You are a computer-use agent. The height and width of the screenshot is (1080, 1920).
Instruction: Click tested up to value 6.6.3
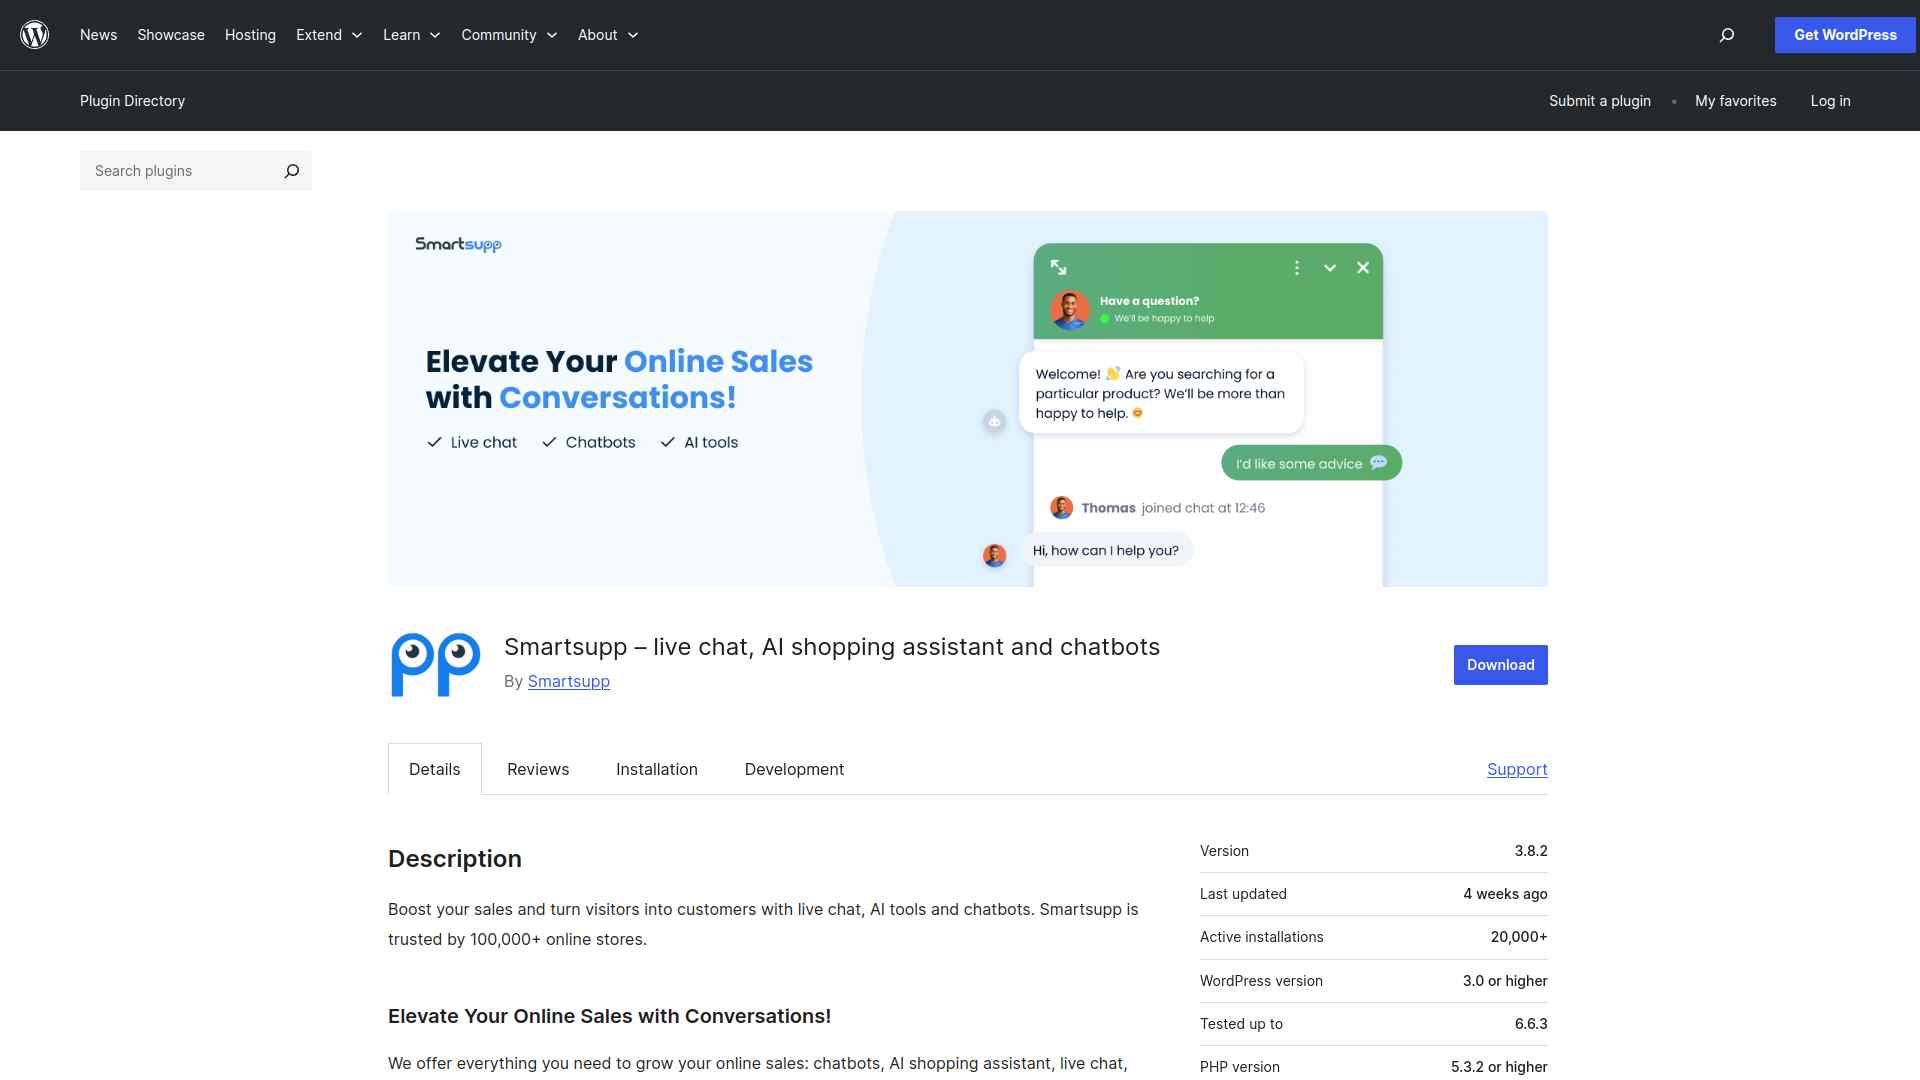(1531, 1024)
